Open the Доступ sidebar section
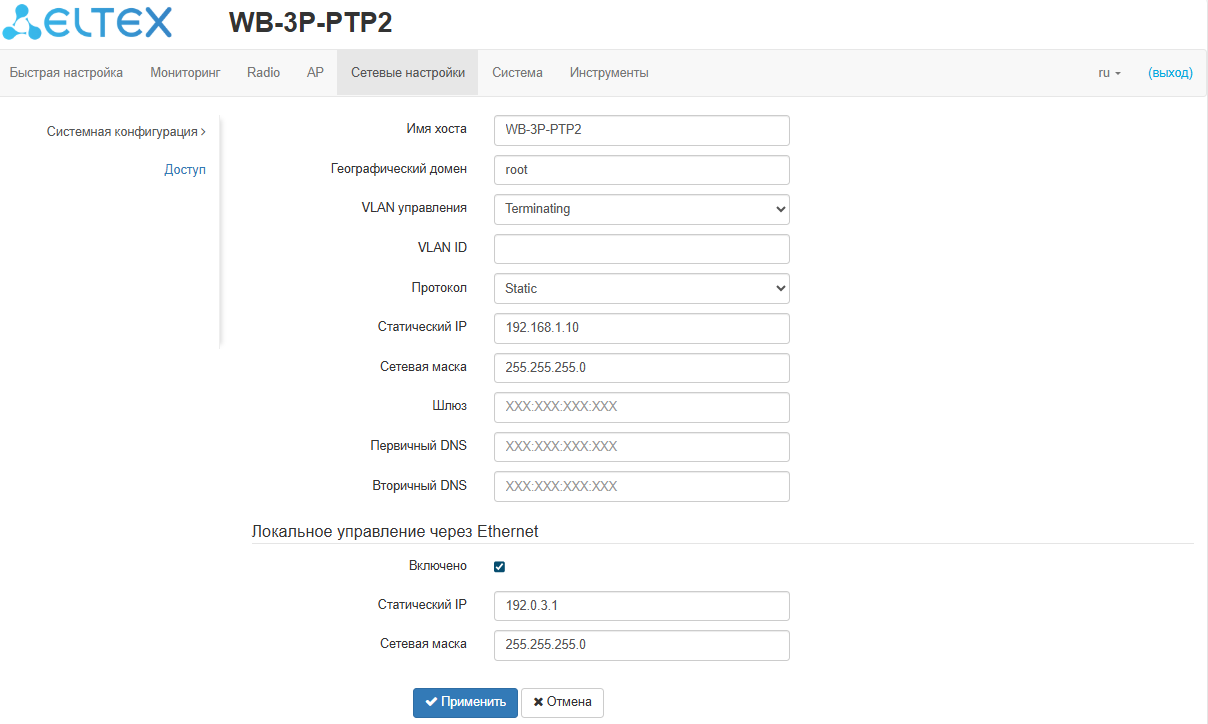 pyautogui.click(x=185, y=170)
